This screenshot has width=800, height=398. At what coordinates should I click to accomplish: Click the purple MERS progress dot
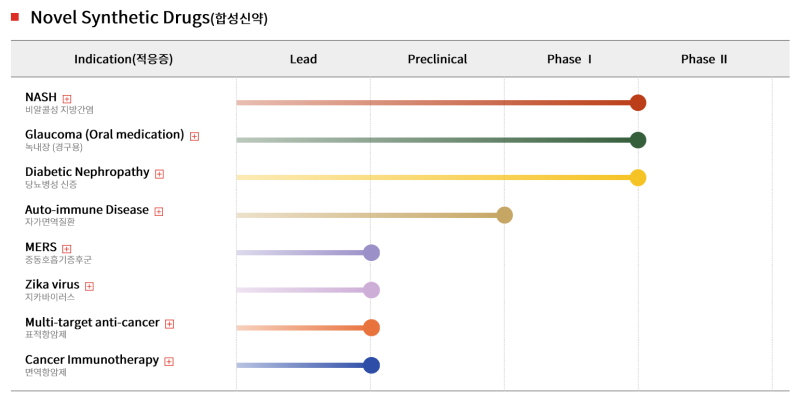371,253
